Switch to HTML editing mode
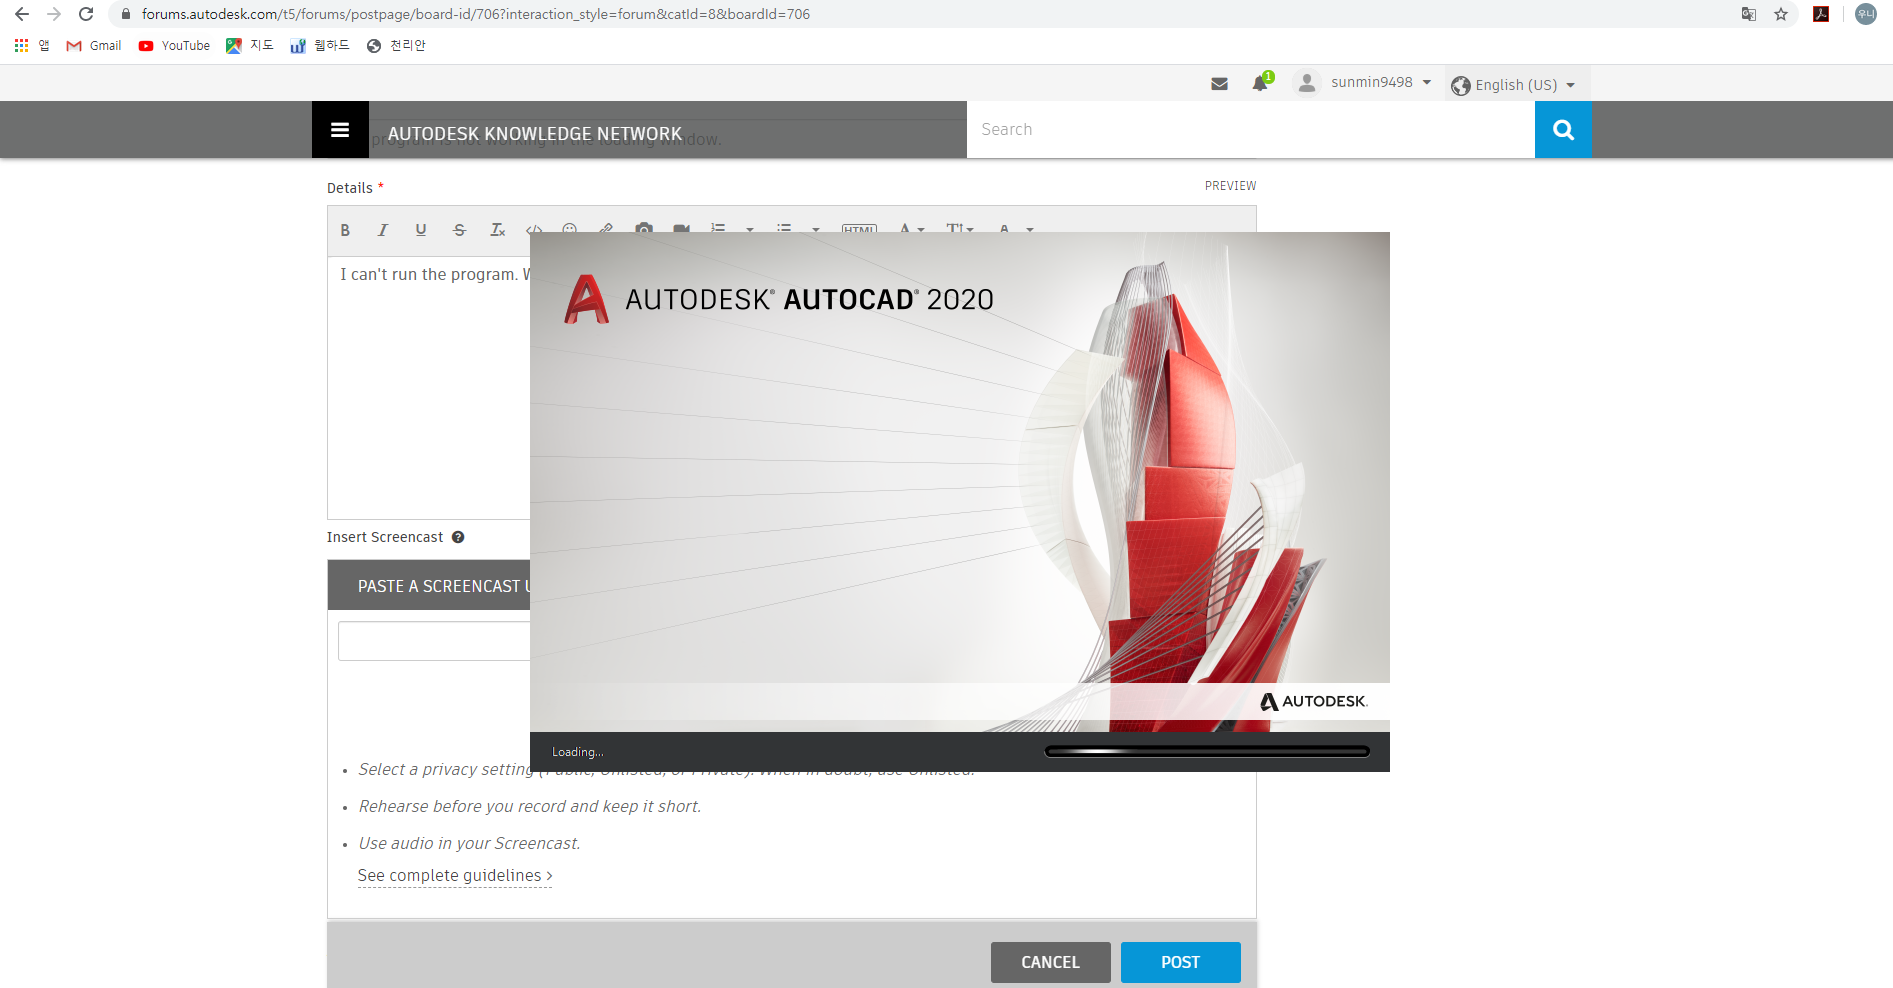The height and width of the screenshot is (988, 1893). click(x=859, y=230)
